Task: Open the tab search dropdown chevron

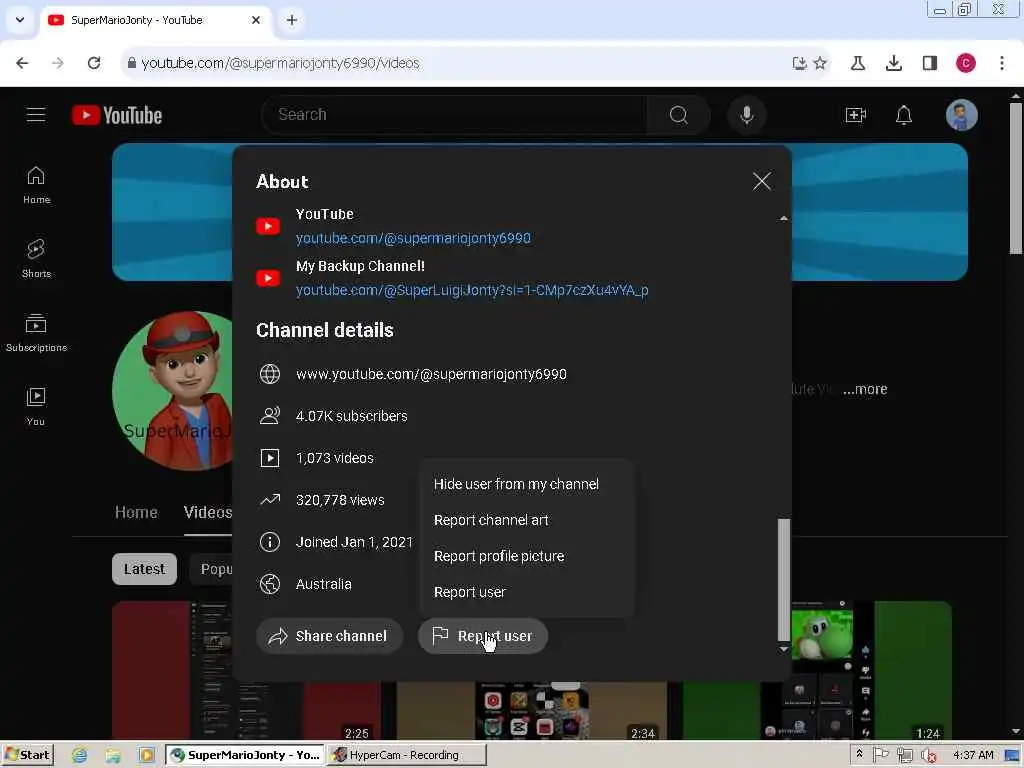Action: coord(20,20)
